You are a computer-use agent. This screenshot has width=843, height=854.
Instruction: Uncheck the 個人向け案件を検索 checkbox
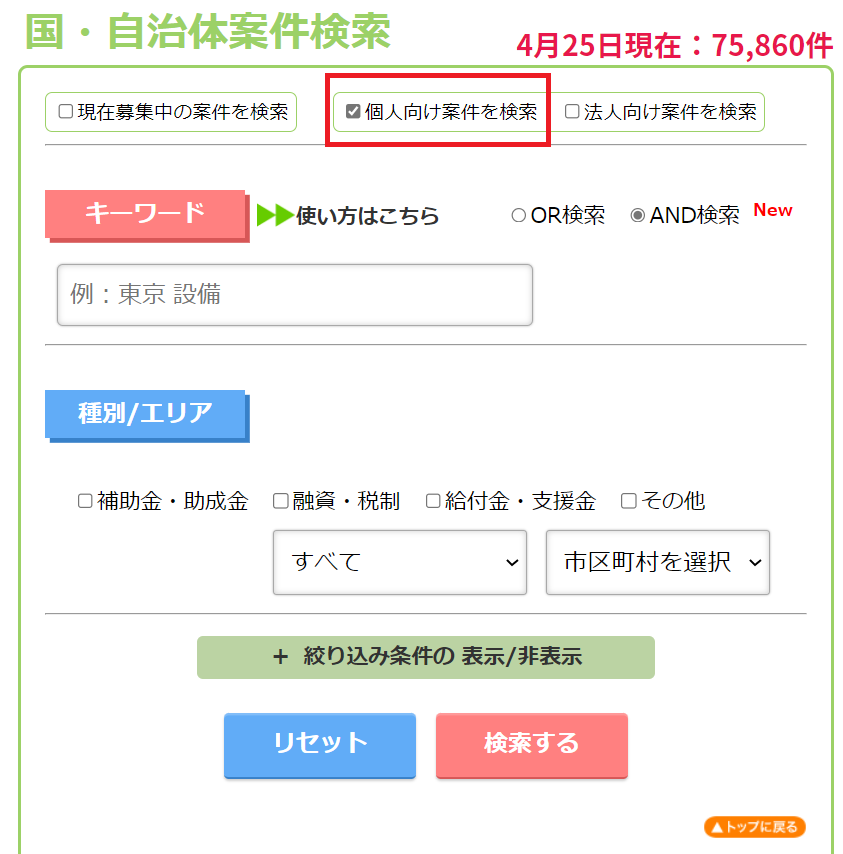coord(353,112)
